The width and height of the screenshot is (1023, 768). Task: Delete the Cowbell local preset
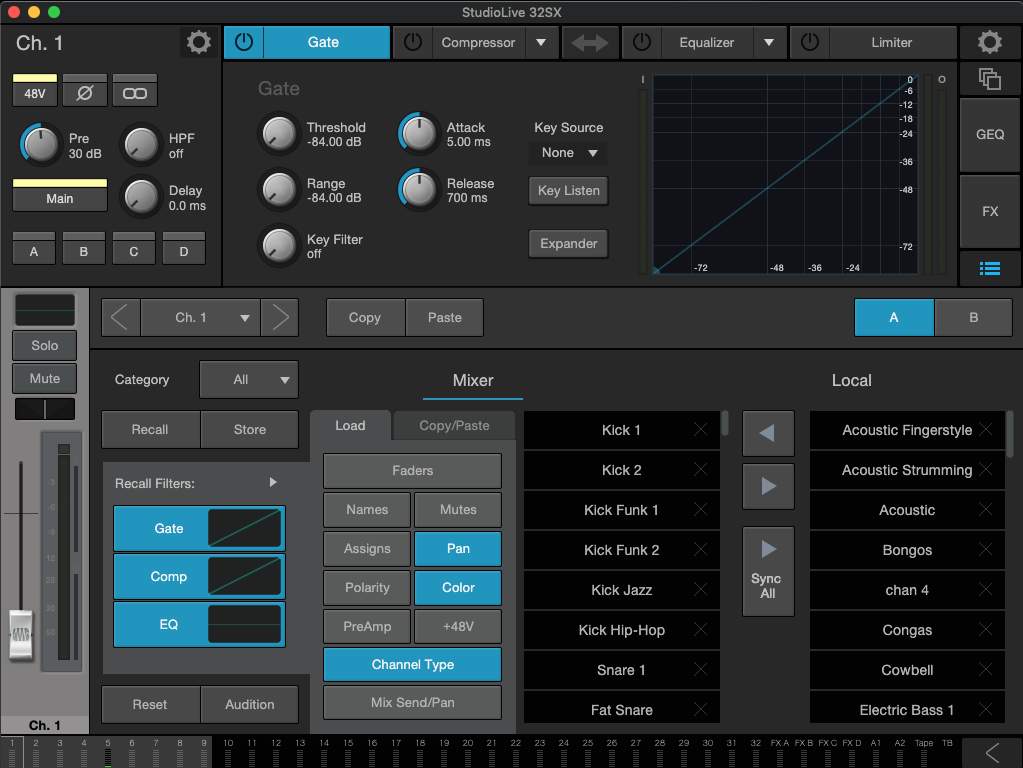985,669
